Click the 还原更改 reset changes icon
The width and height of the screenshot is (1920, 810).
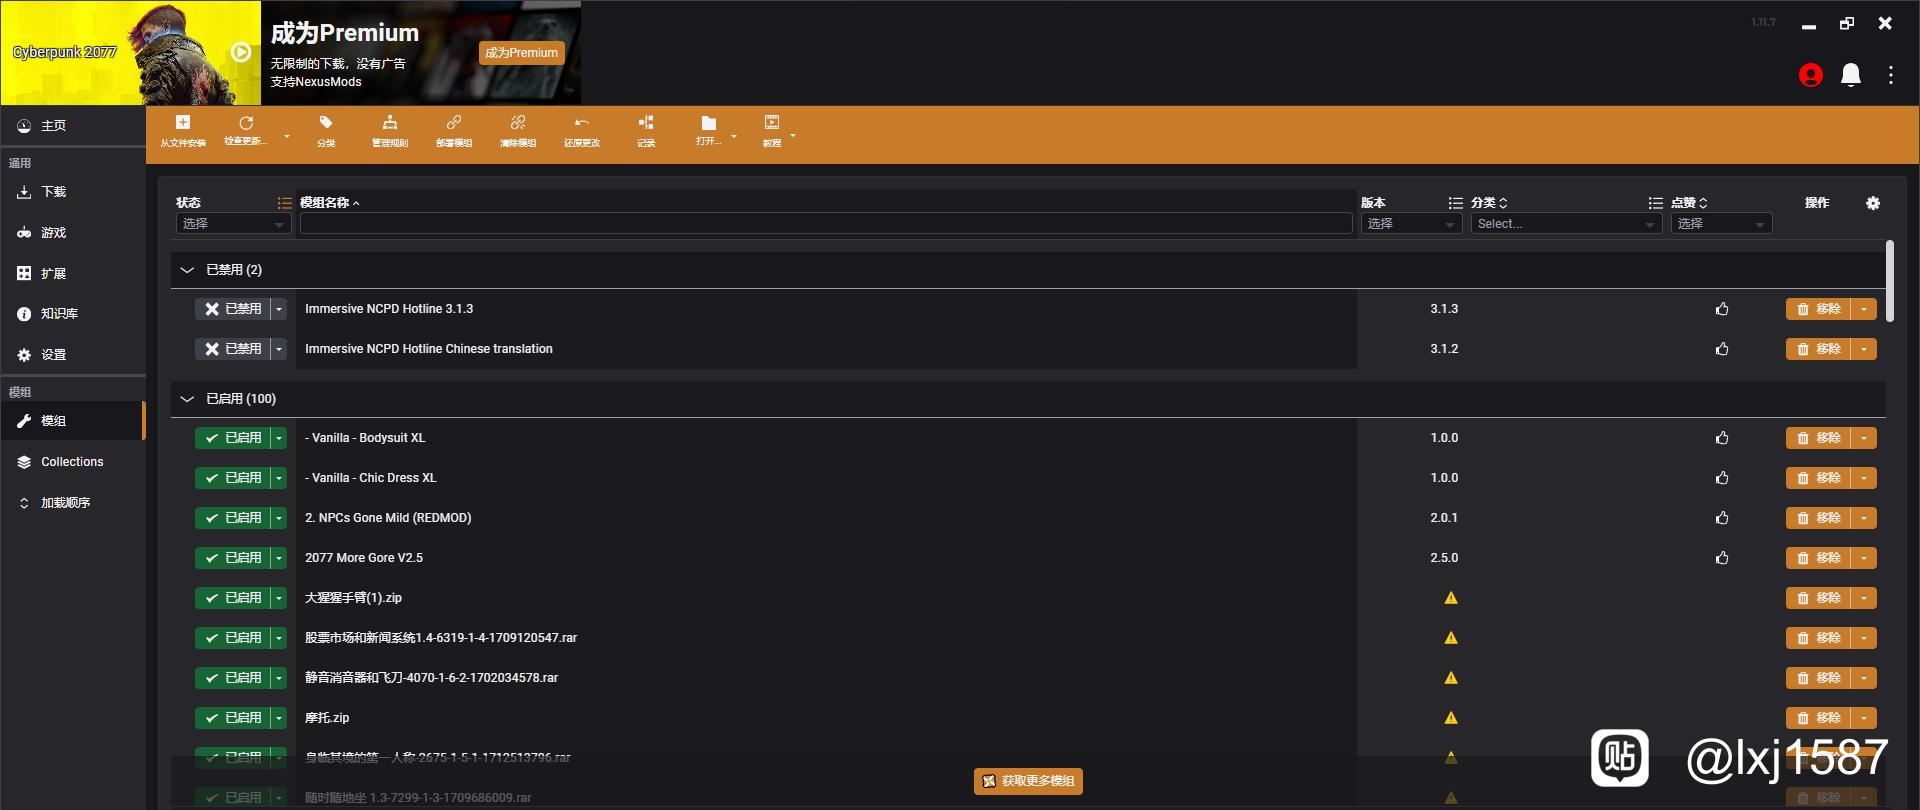tap(582, 131)
